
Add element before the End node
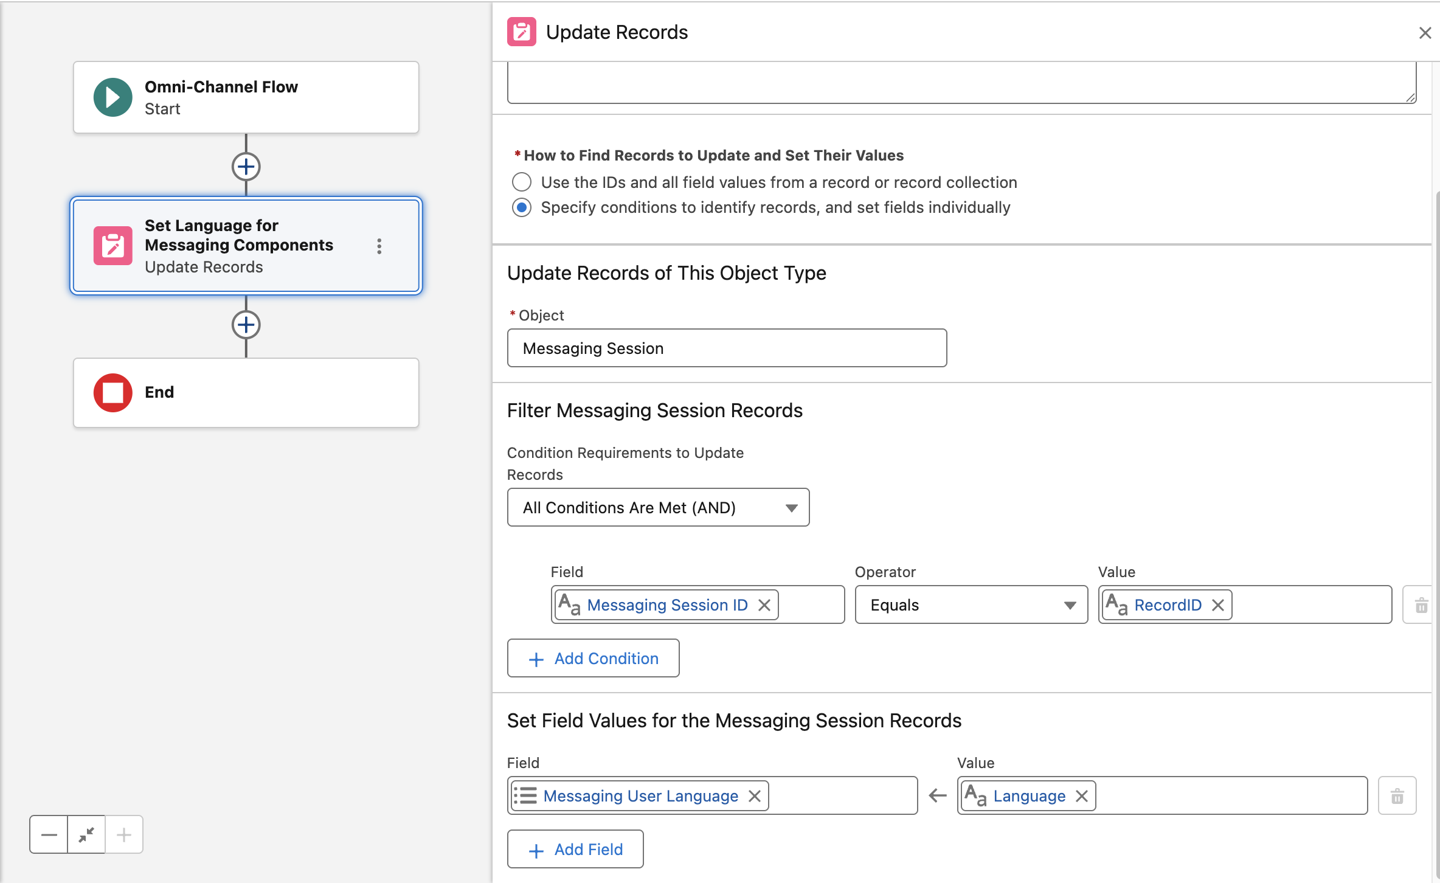click(x=246, y=324)
